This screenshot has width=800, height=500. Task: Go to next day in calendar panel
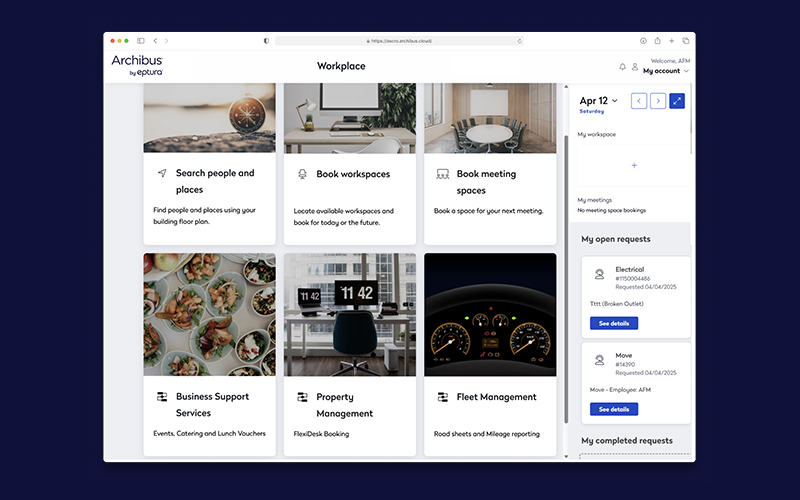click(x=658, y=101)
